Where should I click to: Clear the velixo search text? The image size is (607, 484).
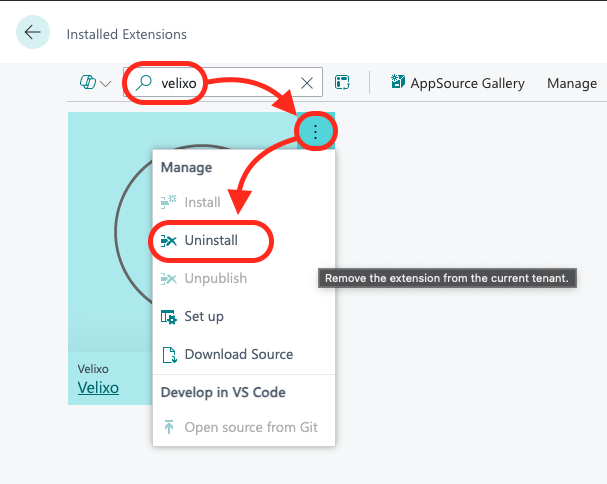tap(307, 83)
